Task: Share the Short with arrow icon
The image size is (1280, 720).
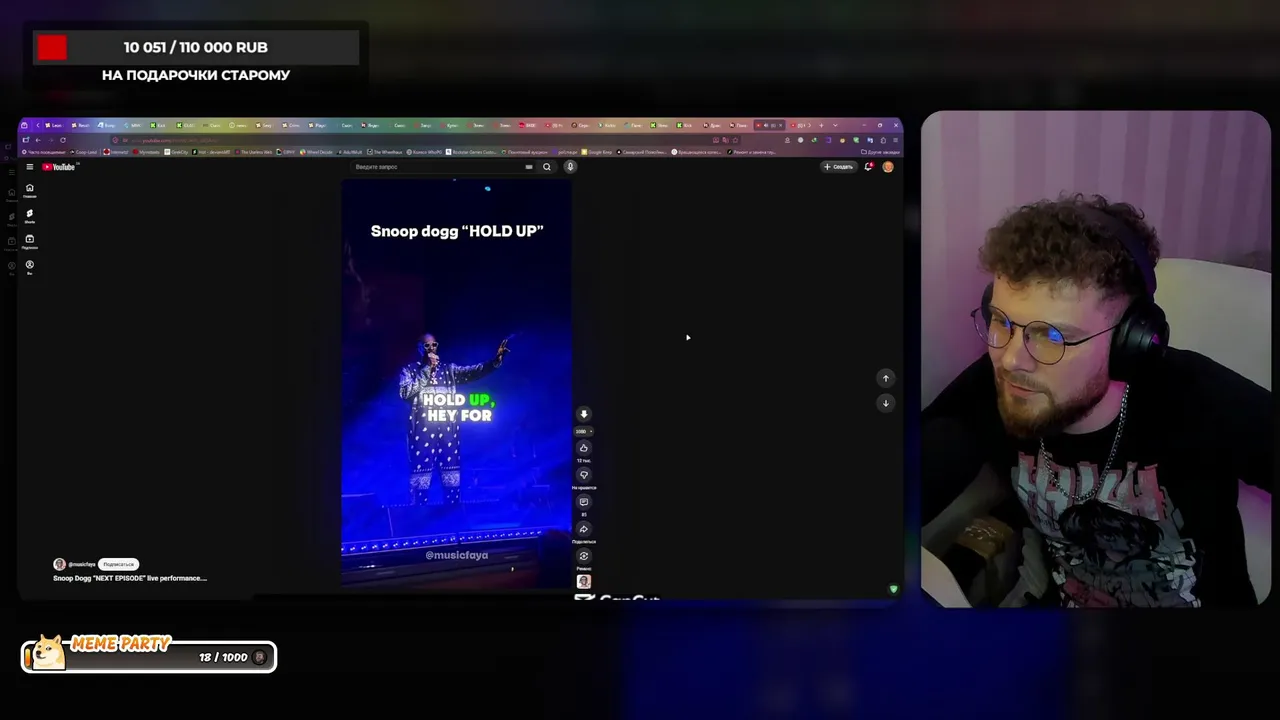Action: 584,529
